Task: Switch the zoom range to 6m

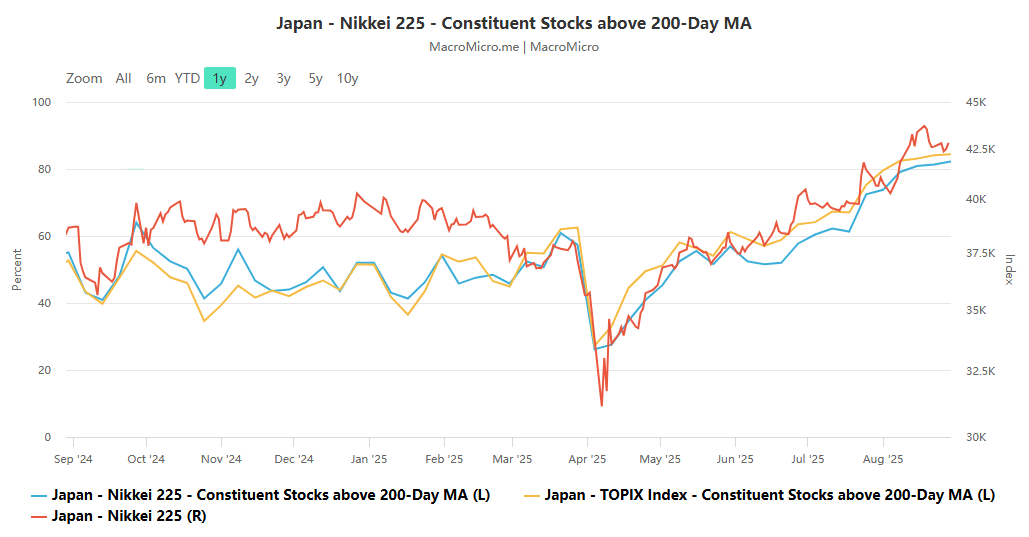Action: [156, 78]
